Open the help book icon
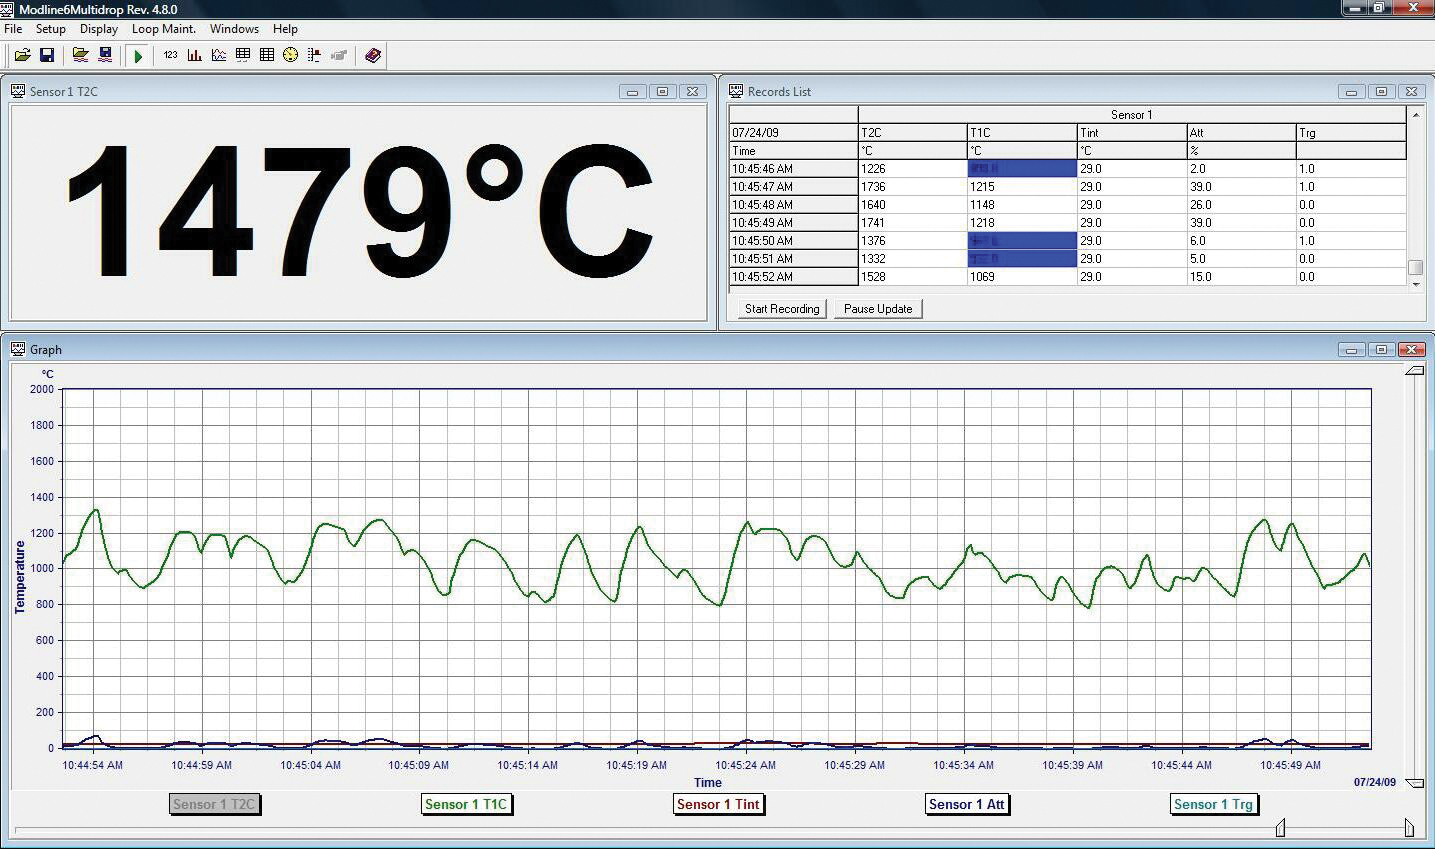Image resolution: width=1435 pixels, height=849 pixels. coord(373,55)
